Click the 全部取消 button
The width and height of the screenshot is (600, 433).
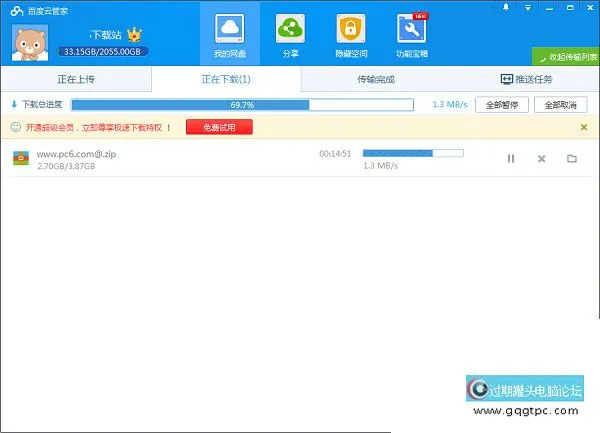561,104
